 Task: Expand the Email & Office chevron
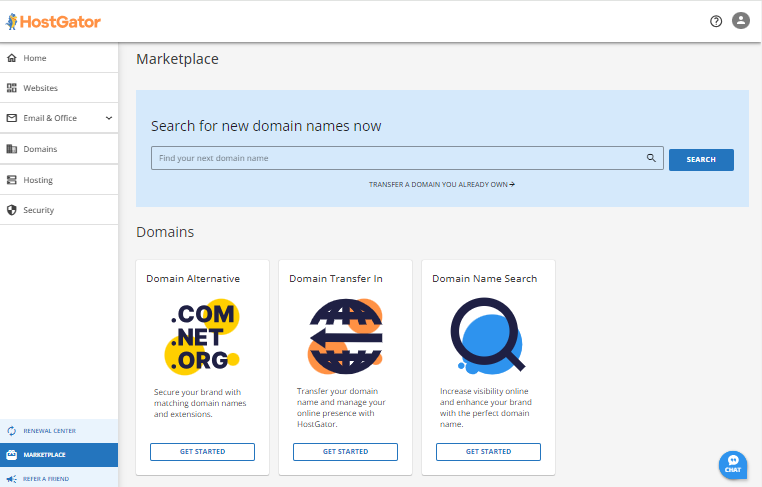[109, 118]
